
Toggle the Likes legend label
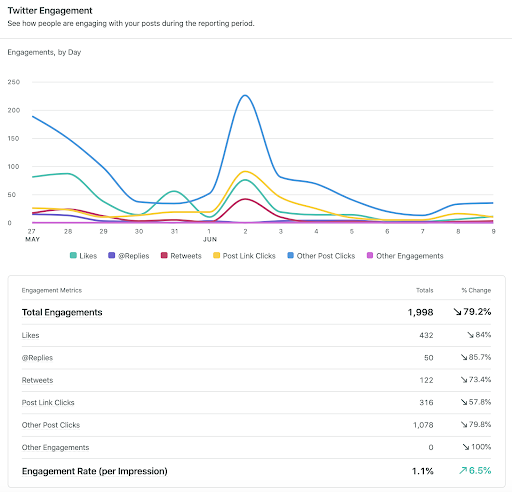coord(88,256)
